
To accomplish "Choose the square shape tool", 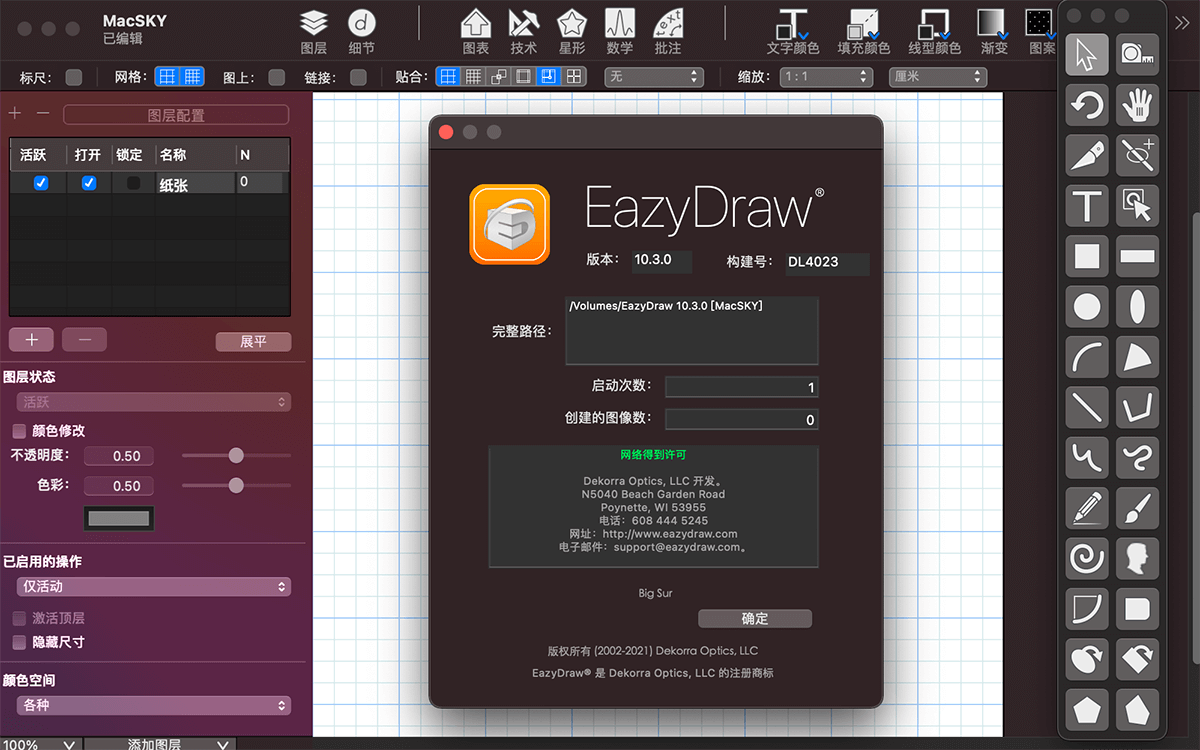I will coord(1087,256).
